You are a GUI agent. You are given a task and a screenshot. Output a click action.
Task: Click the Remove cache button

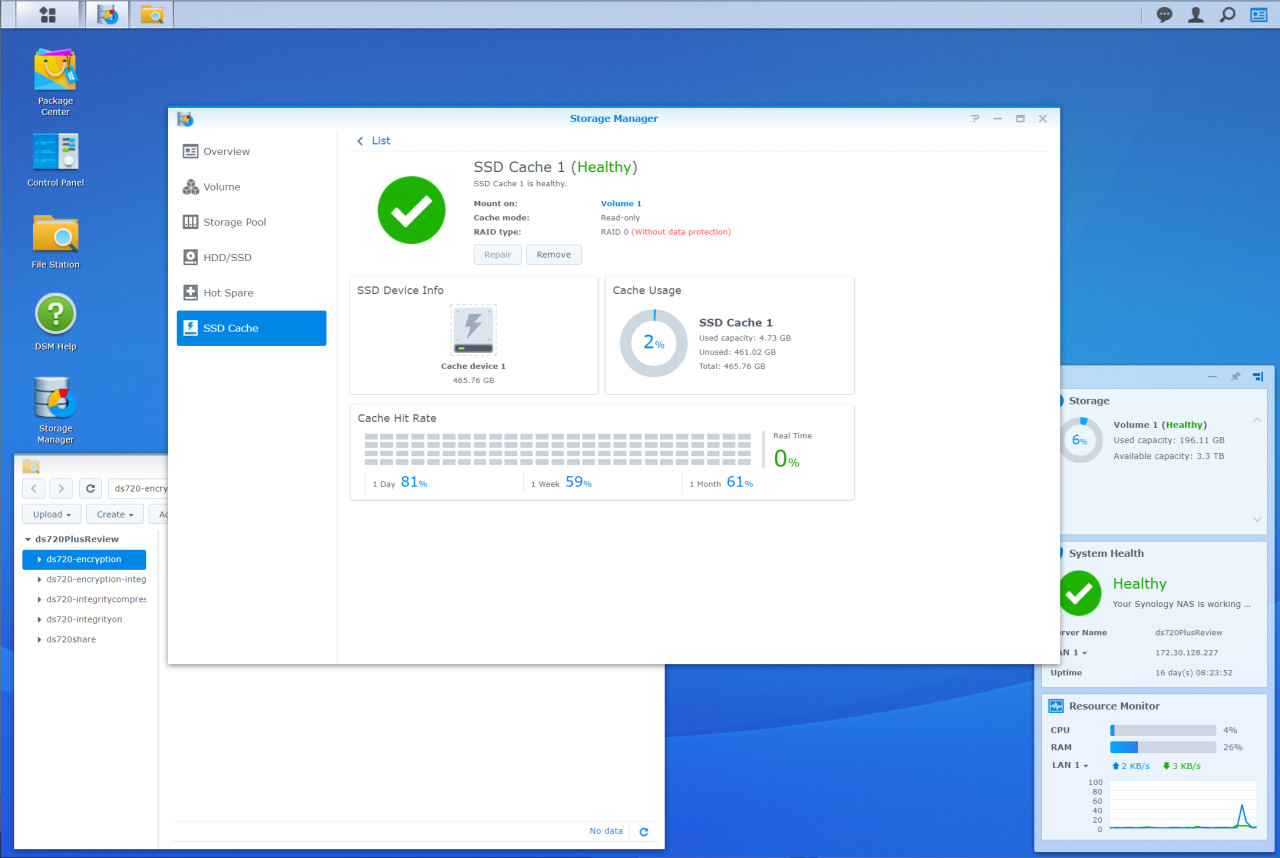(553, 255)
